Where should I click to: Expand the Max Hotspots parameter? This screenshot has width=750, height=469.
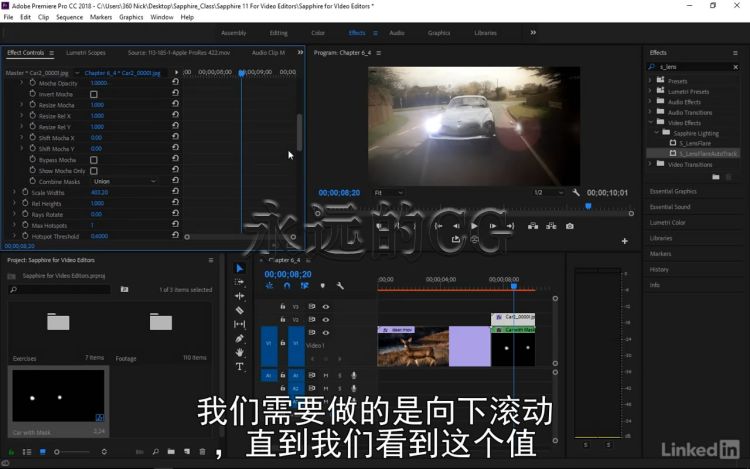point(14,225)
